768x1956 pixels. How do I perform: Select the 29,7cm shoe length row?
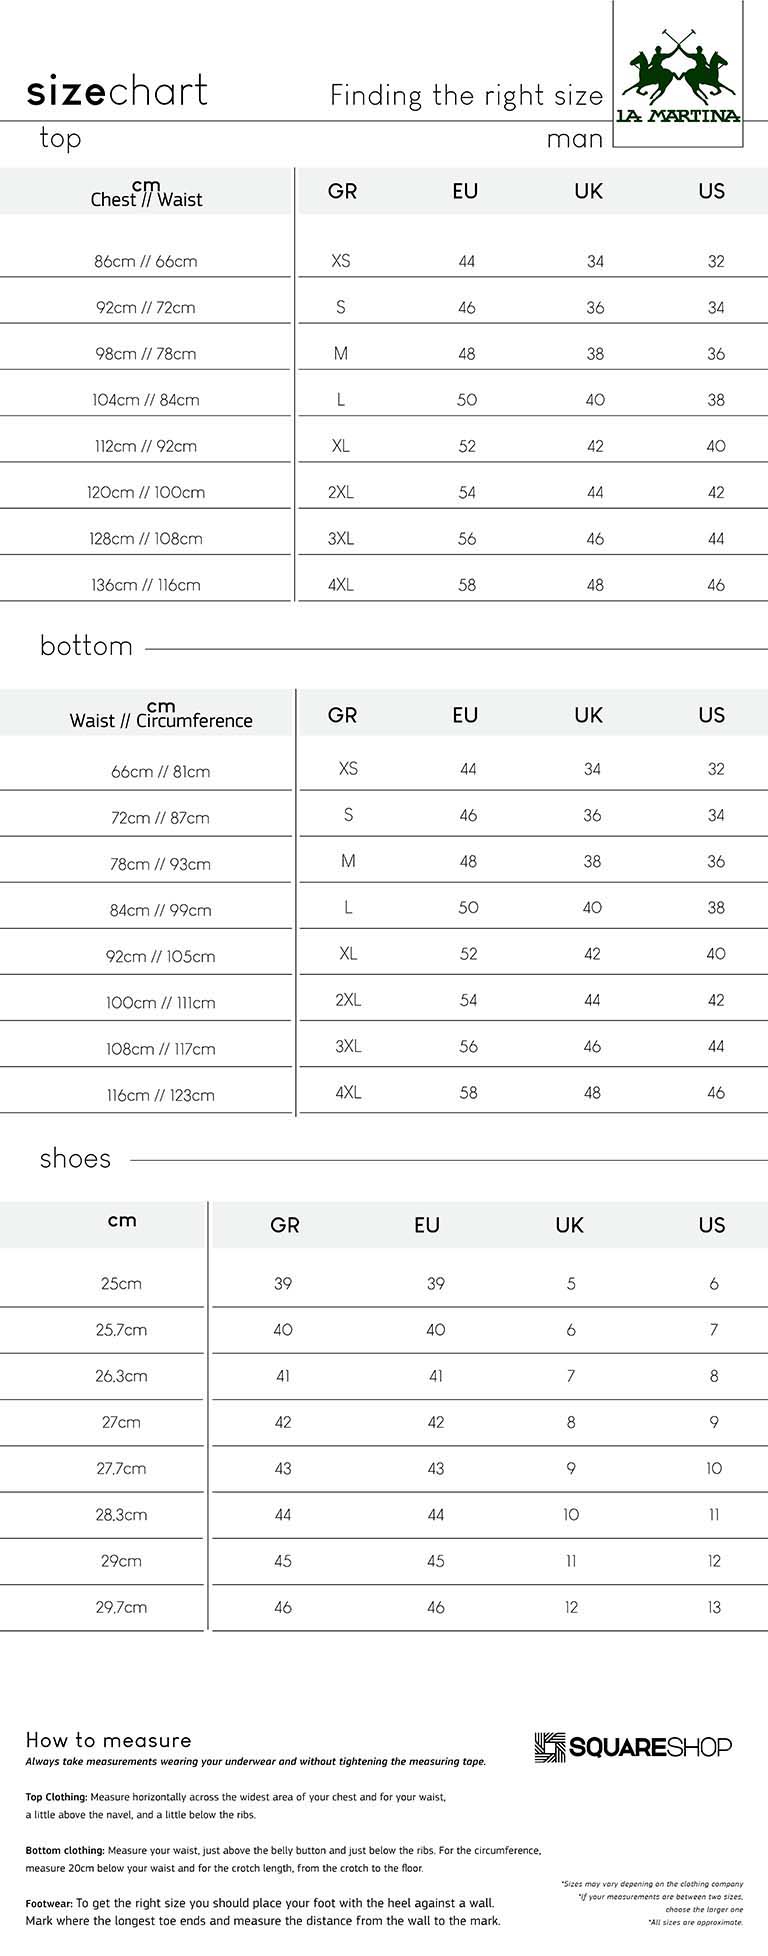point(384,1607)
